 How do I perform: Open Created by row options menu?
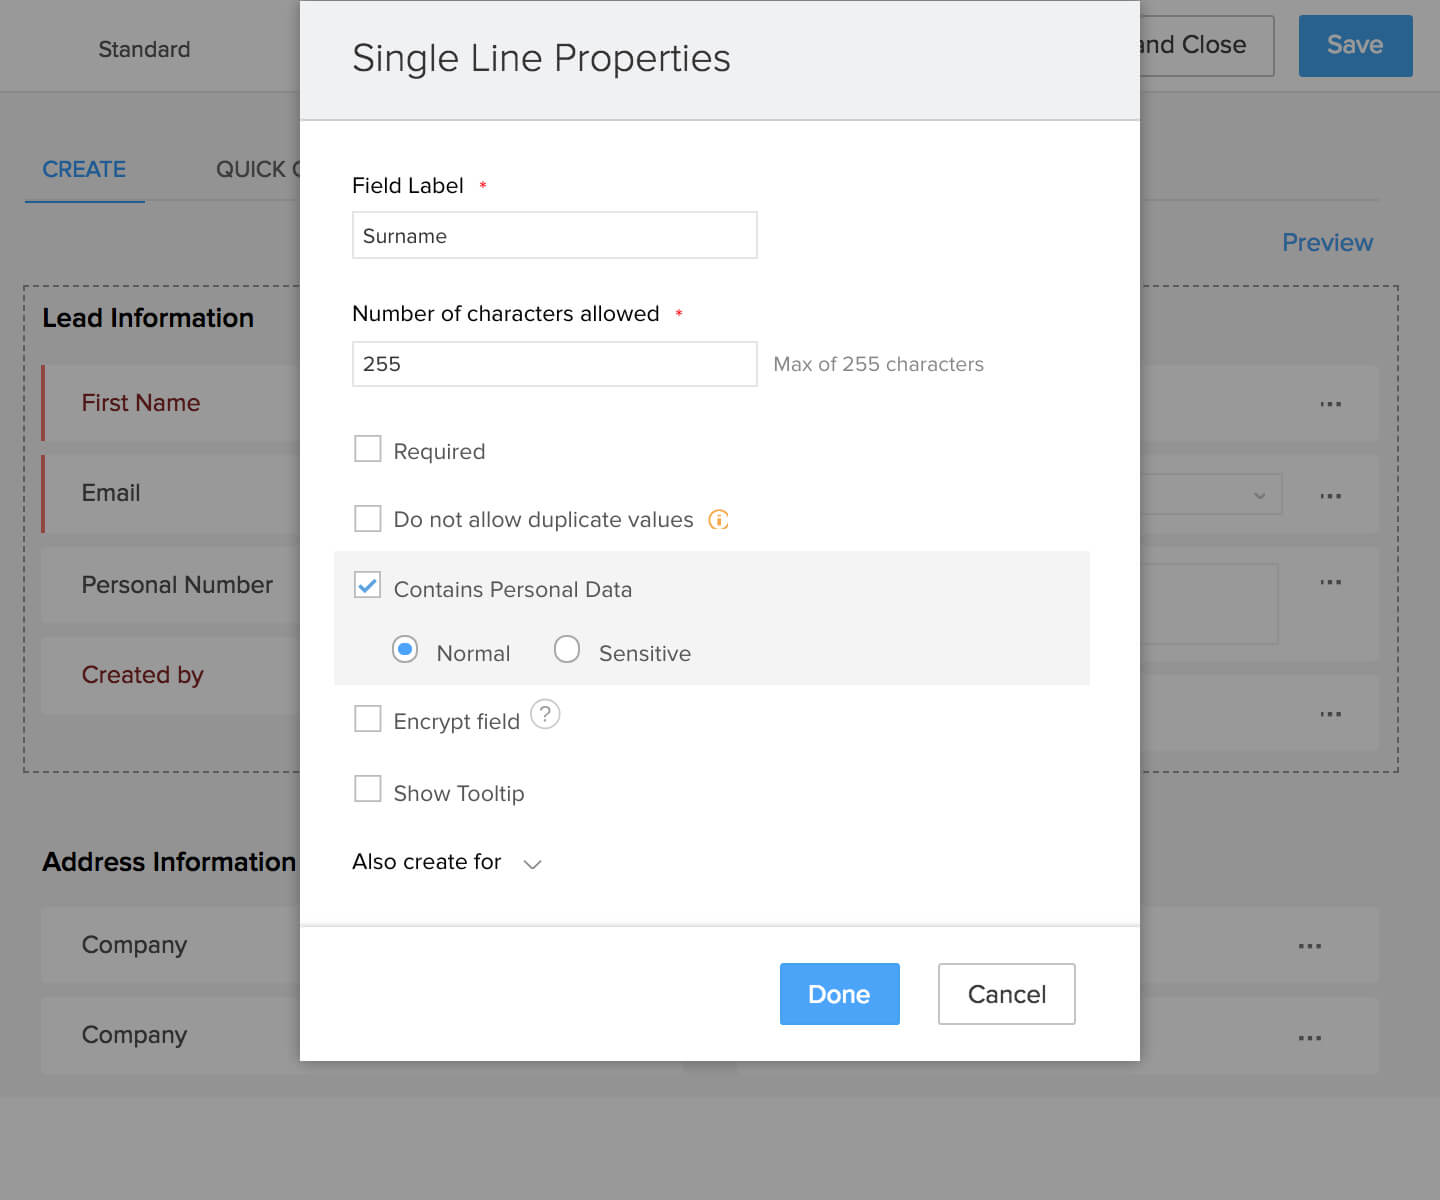(x=1330, y=714)
